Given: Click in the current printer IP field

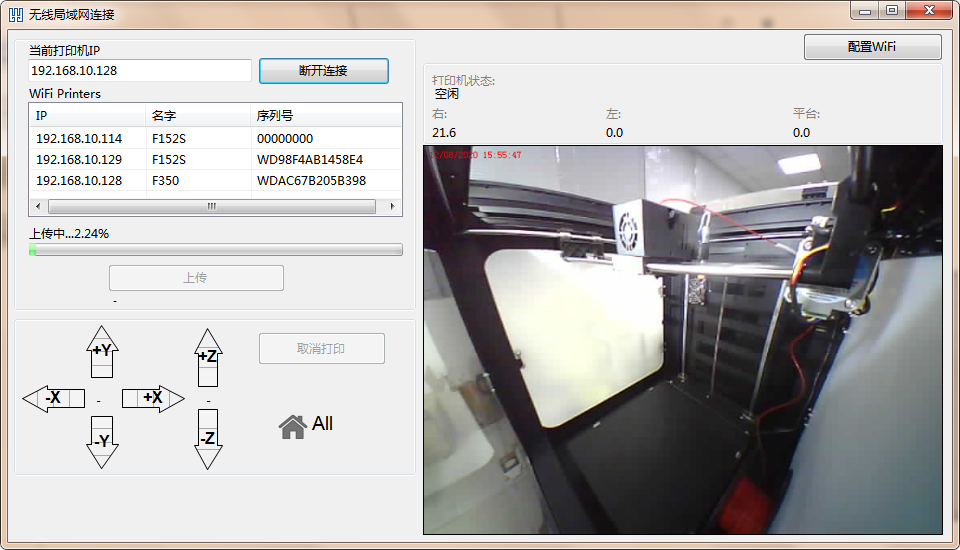Looking at the screenshot, I should [140, 71].
